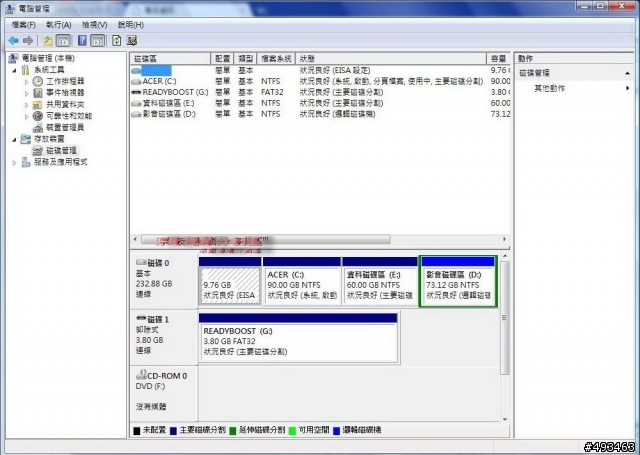640x455 pixels.
Task: Expand the 共用資料夾 node arrow
Action: coord(27,105)
